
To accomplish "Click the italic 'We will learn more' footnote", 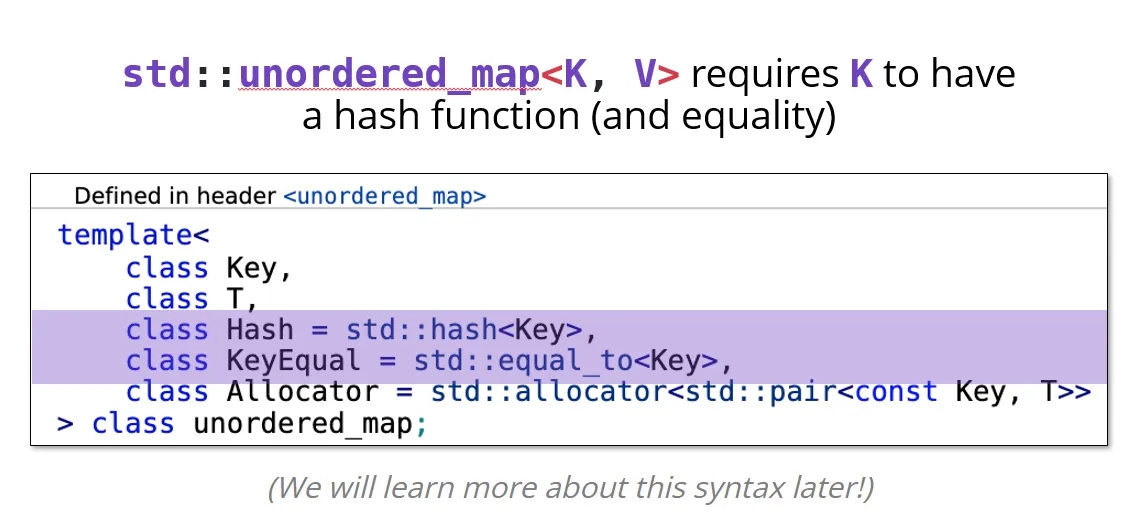I will (x=571, y=488).
